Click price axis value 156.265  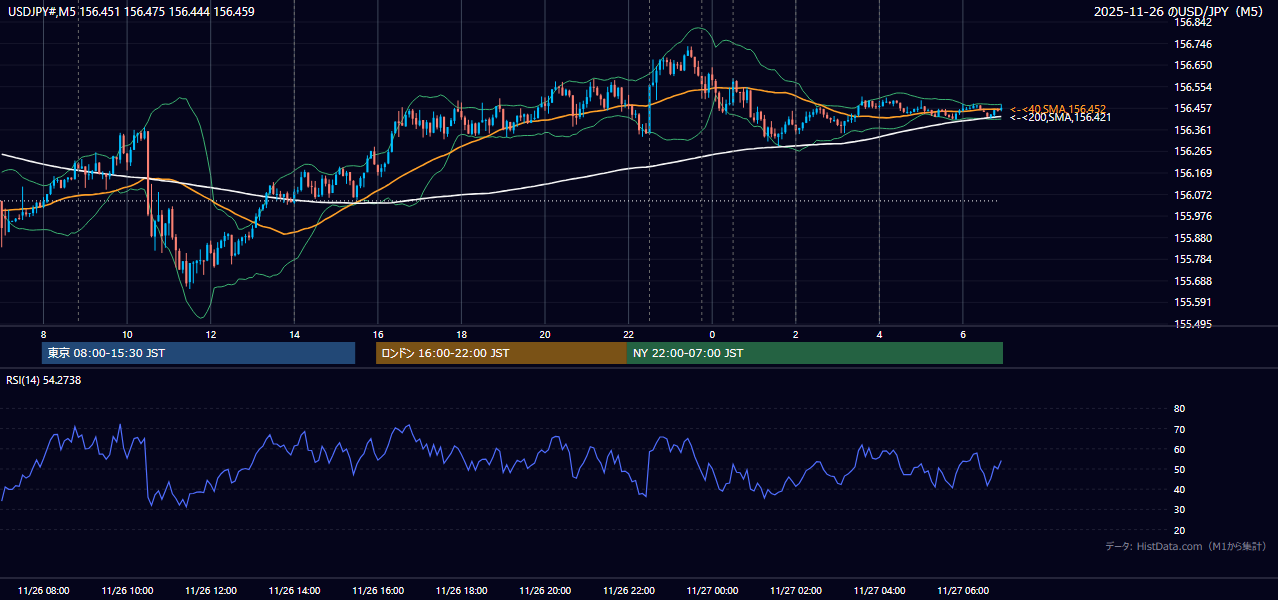pos(1193,152)
